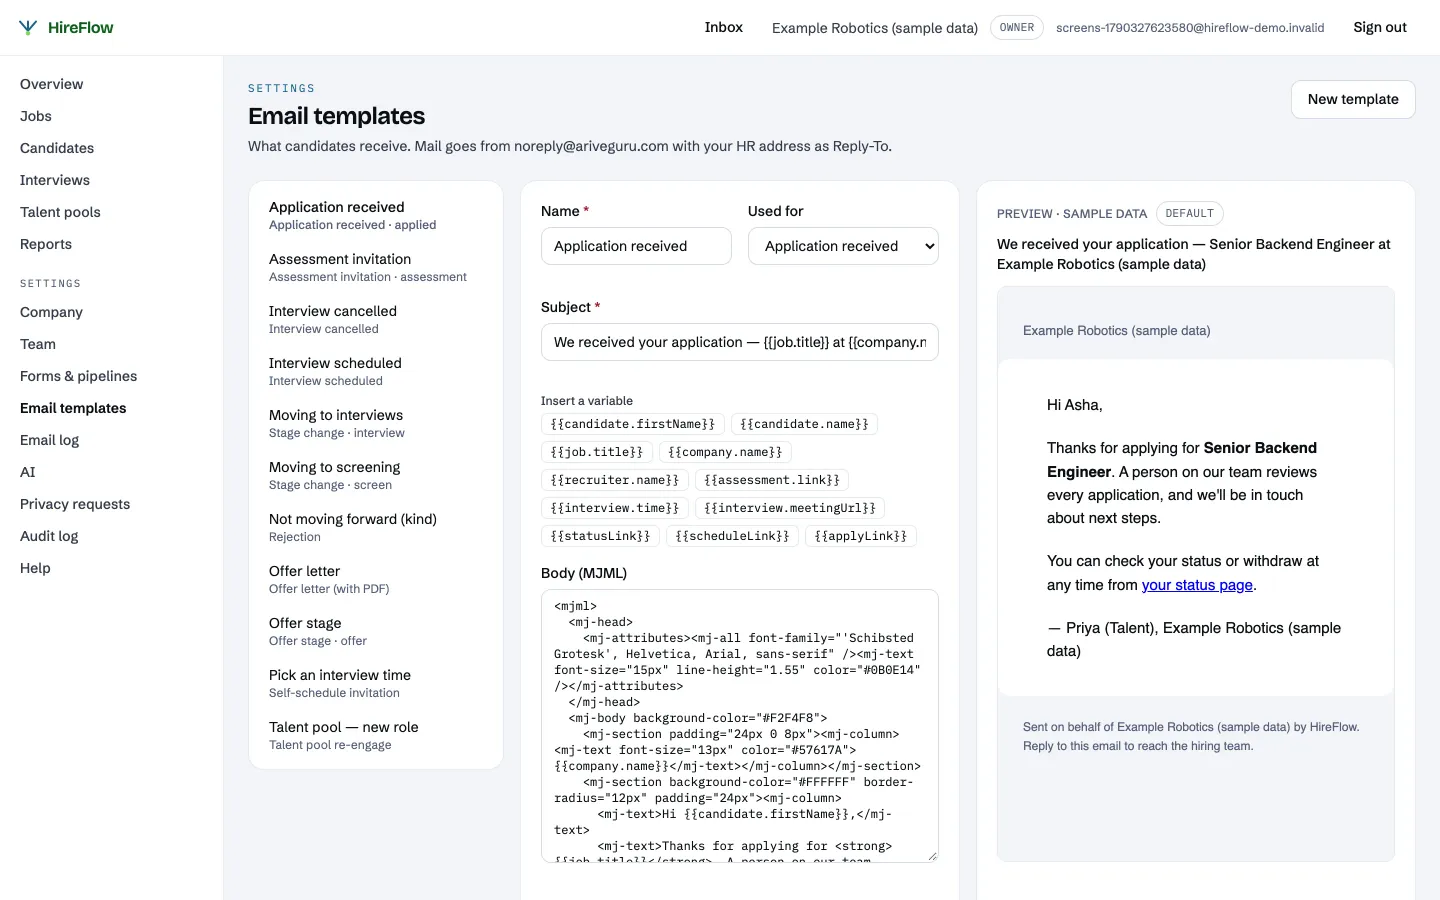The image size is (1440, 900).
Task: Click the your status page link in preview
Action: pyautogui.click(x=1197, y=585)
